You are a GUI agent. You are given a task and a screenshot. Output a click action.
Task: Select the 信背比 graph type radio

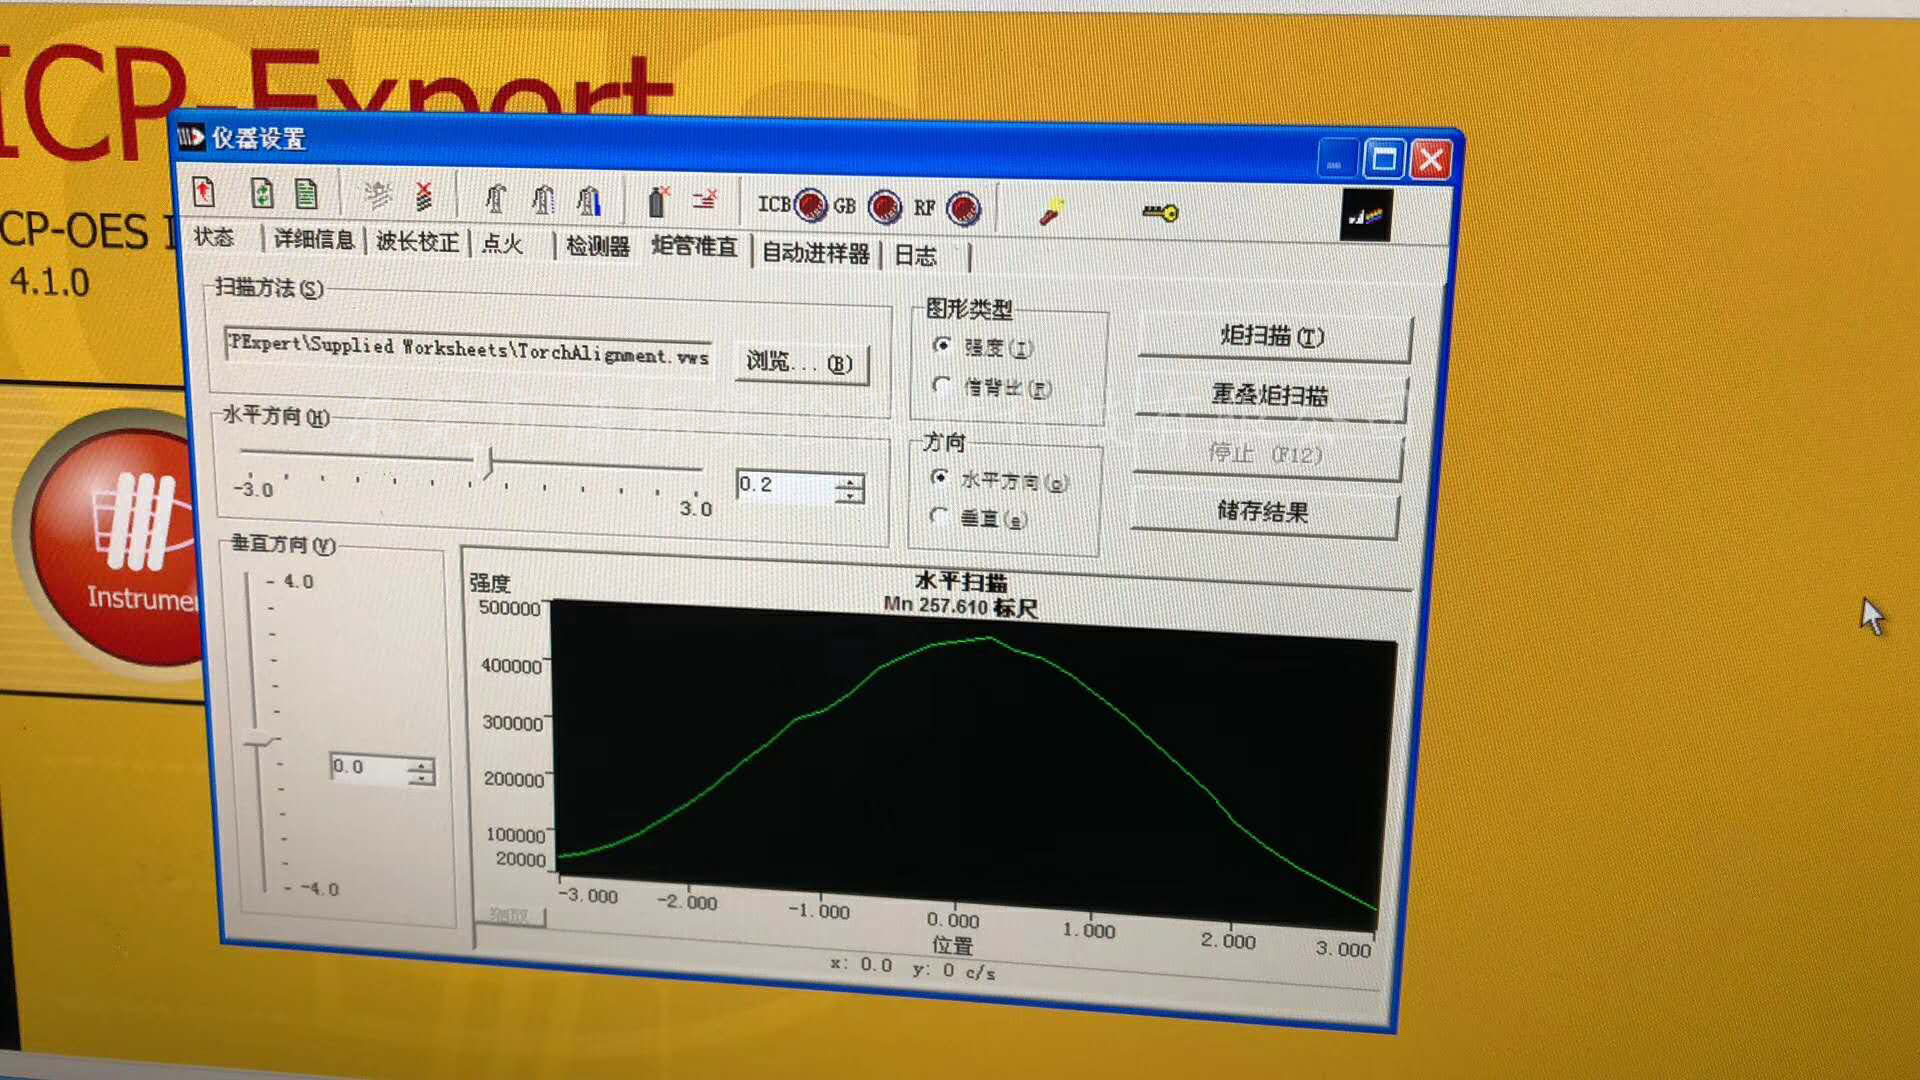pyautogui.click(x=941, y=385)
